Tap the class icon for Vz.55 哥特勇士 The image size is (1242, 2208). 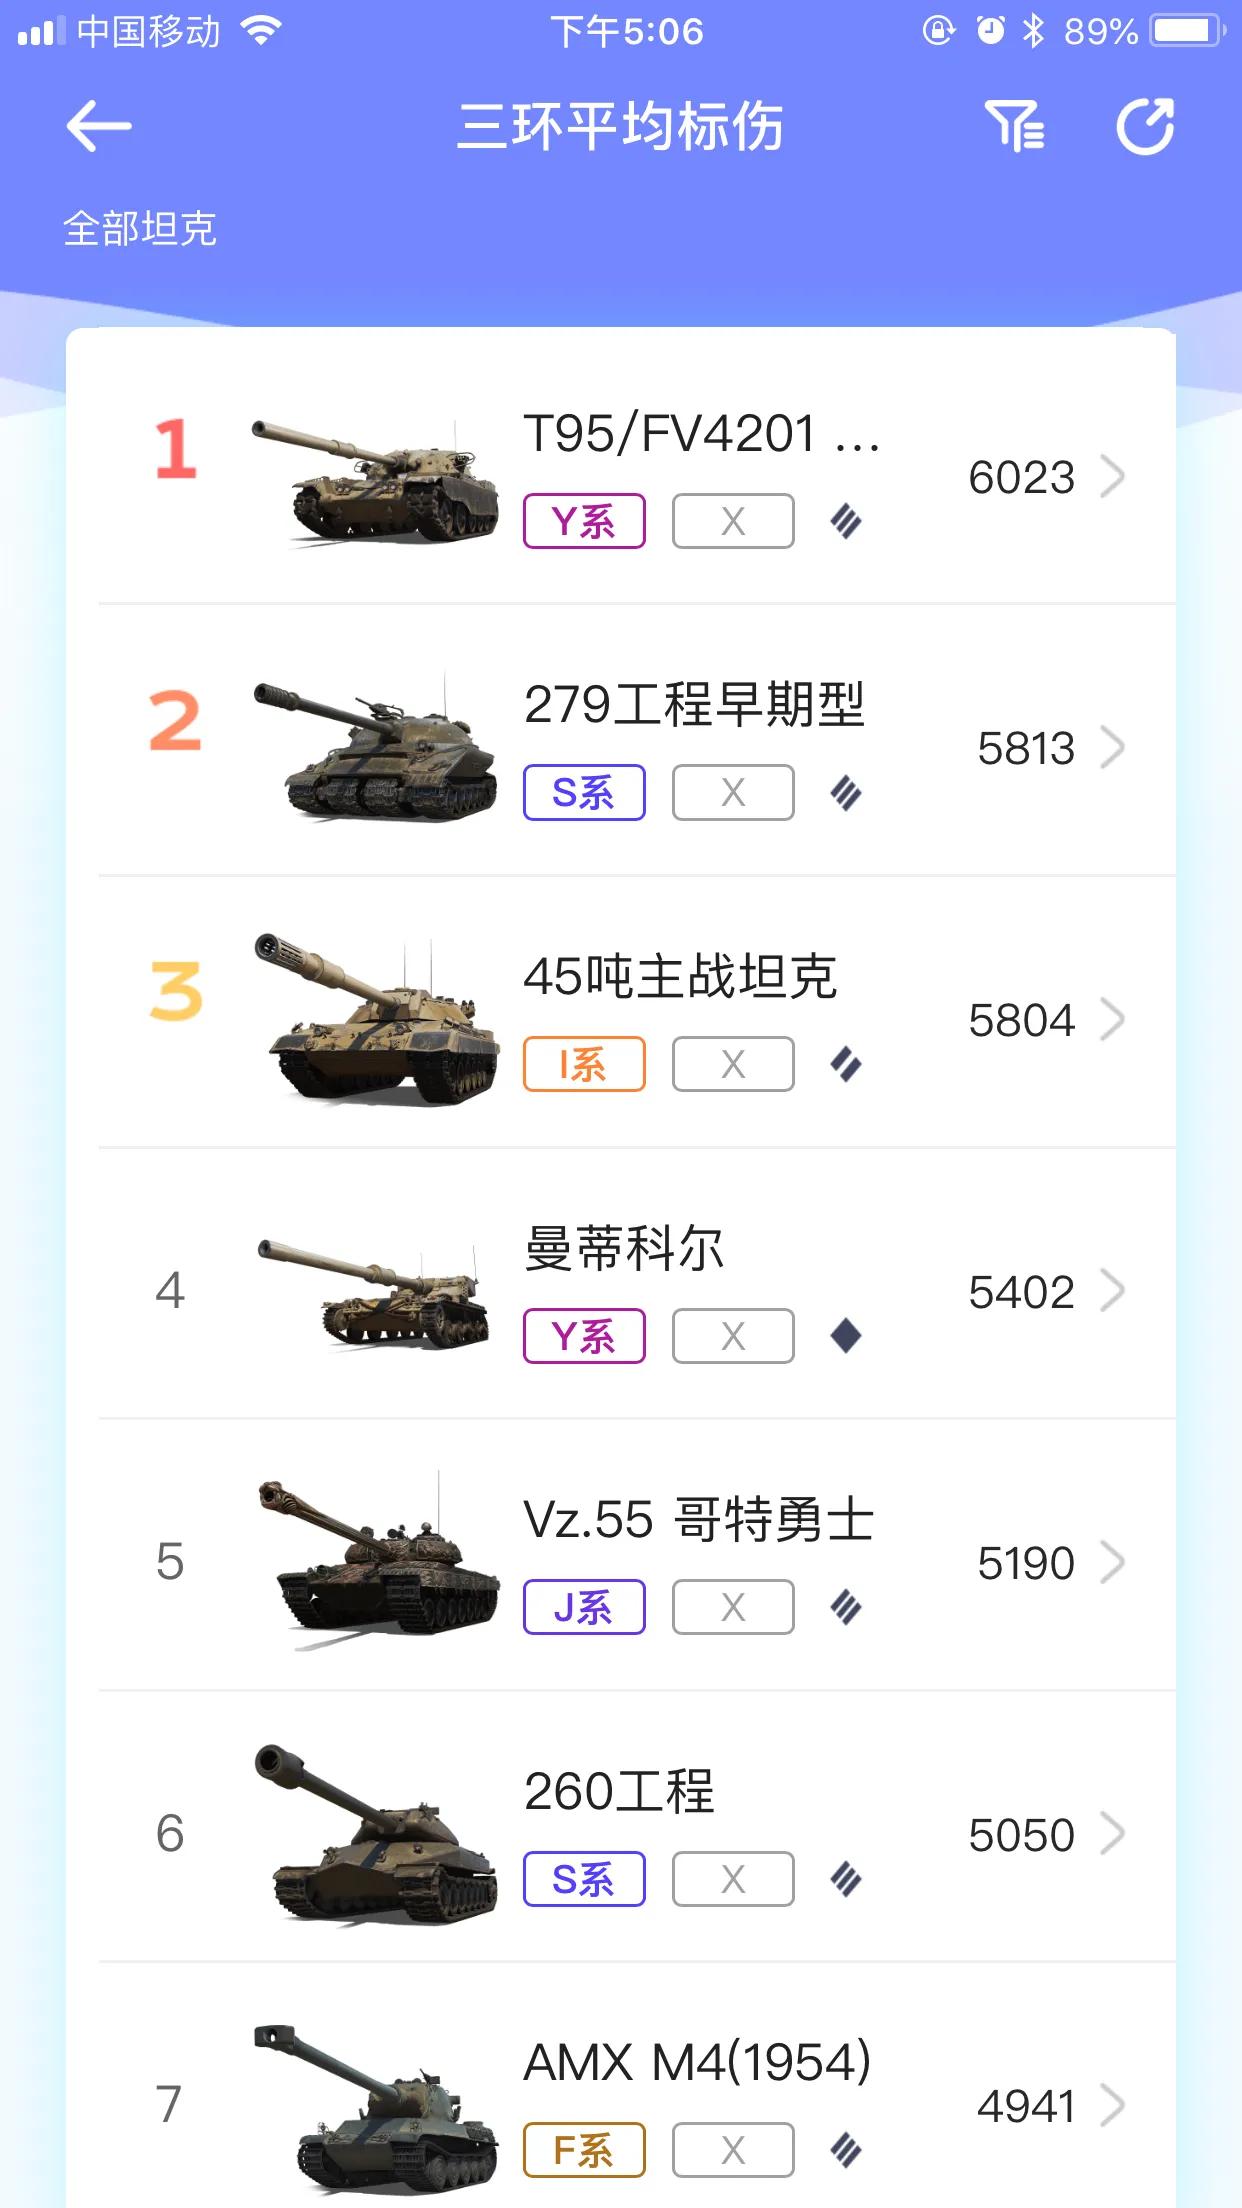point(846,1607)
